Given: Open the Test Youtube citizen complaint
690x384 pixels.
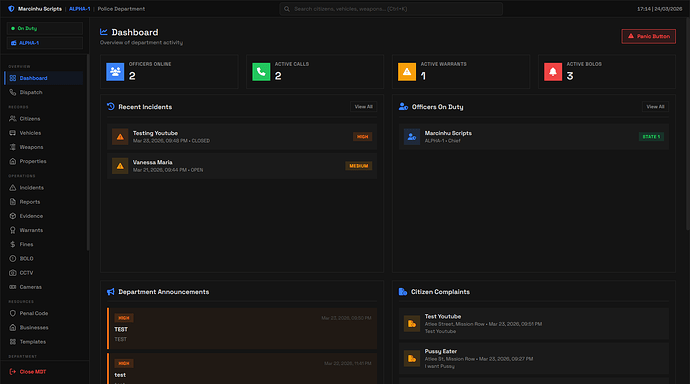Looking at the screenshot, I should click(534, 324).
